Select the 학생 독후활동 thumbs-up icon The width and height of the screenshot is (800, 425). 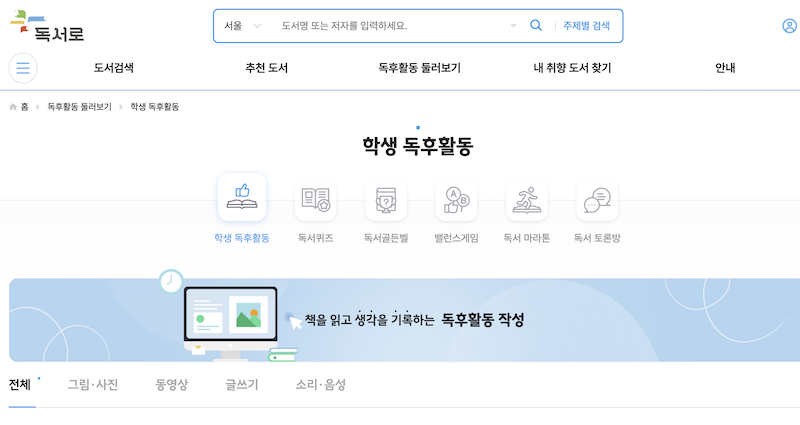pyautogui.click(x=242, y=198)
